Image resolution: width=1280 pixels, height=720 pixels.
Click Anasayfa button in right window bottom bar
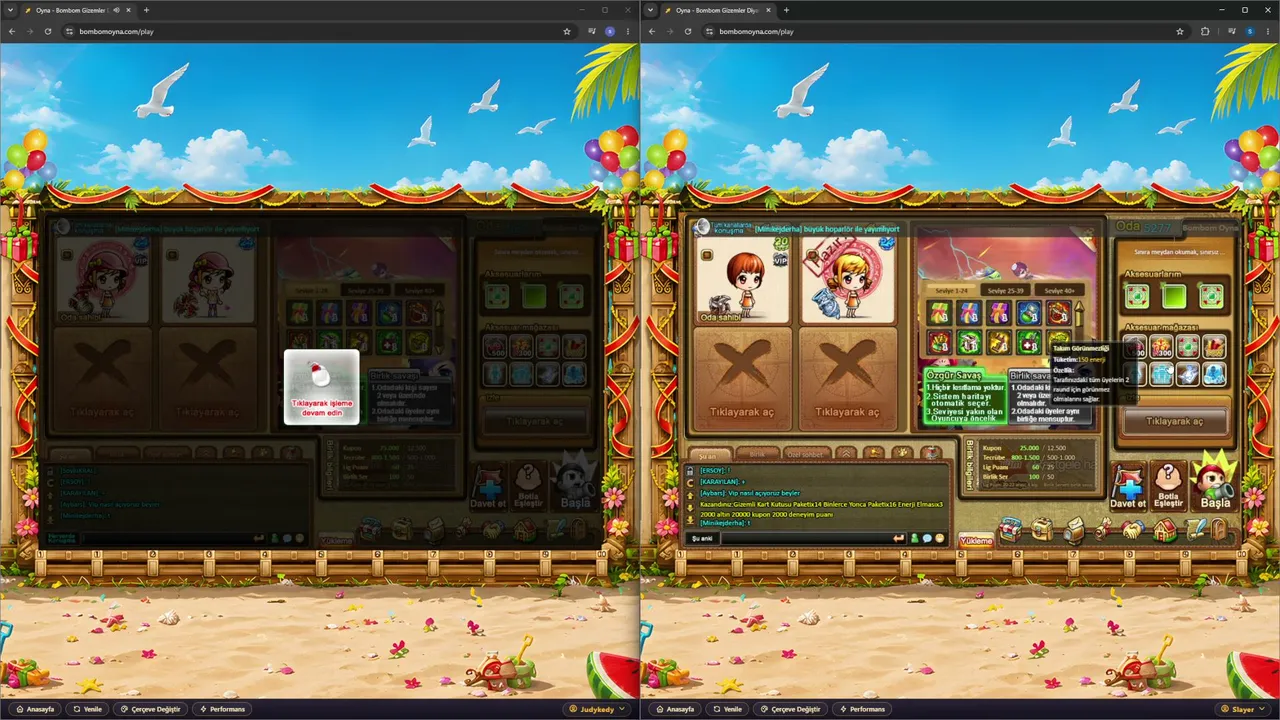(674, 709)
